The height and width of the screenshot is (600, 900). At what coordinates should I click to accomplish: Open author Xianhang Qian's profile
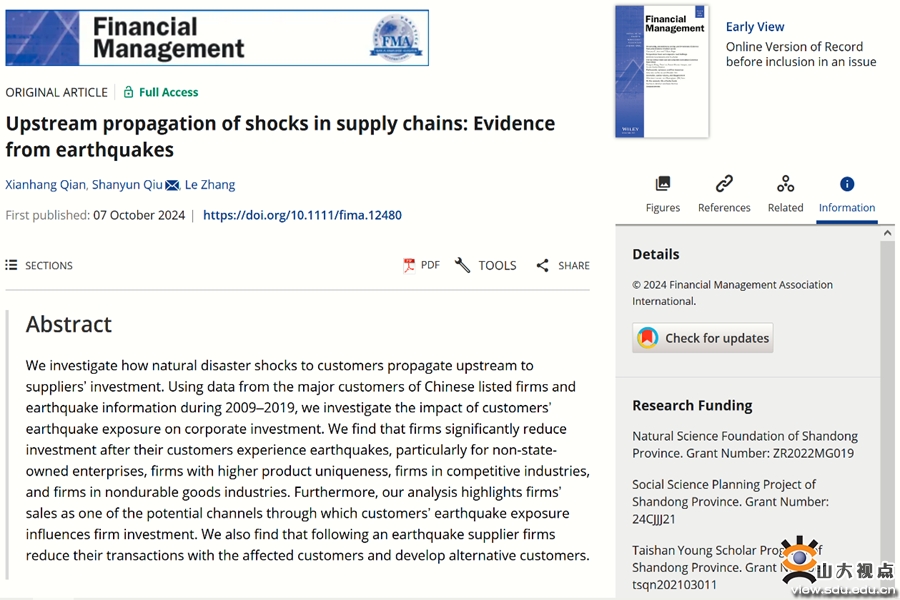point(45,185)
